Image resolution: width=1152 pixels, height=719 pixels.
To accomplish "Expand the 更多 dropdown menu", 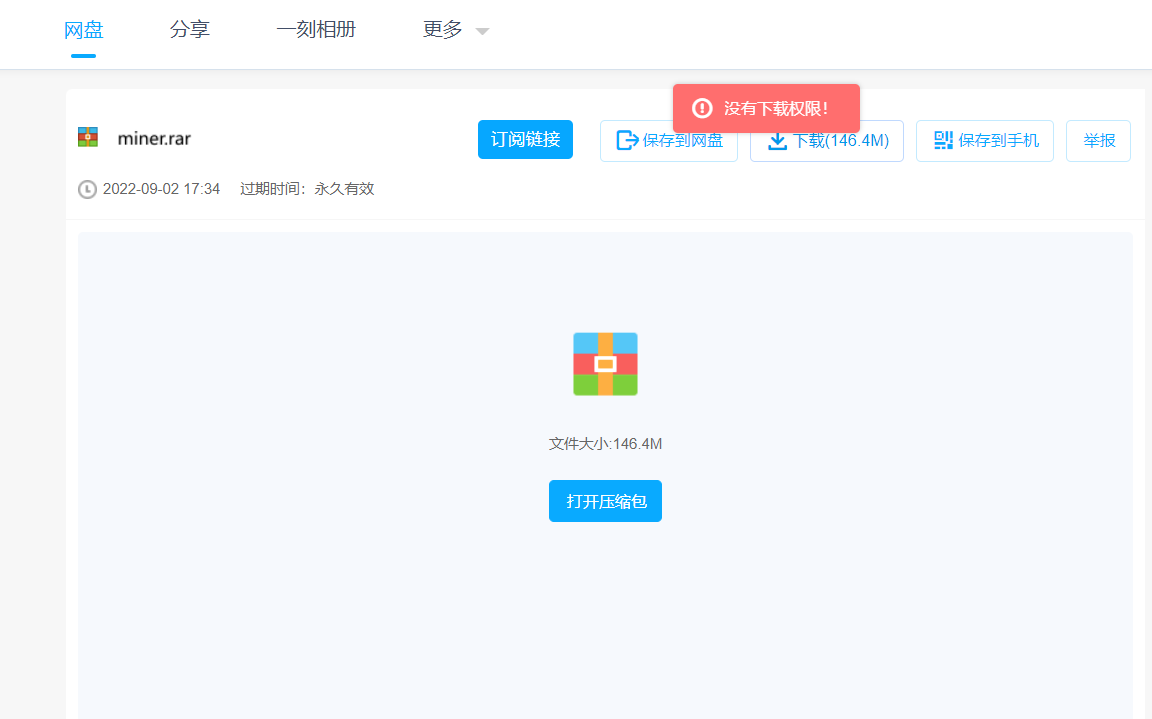I will point(455,29).
